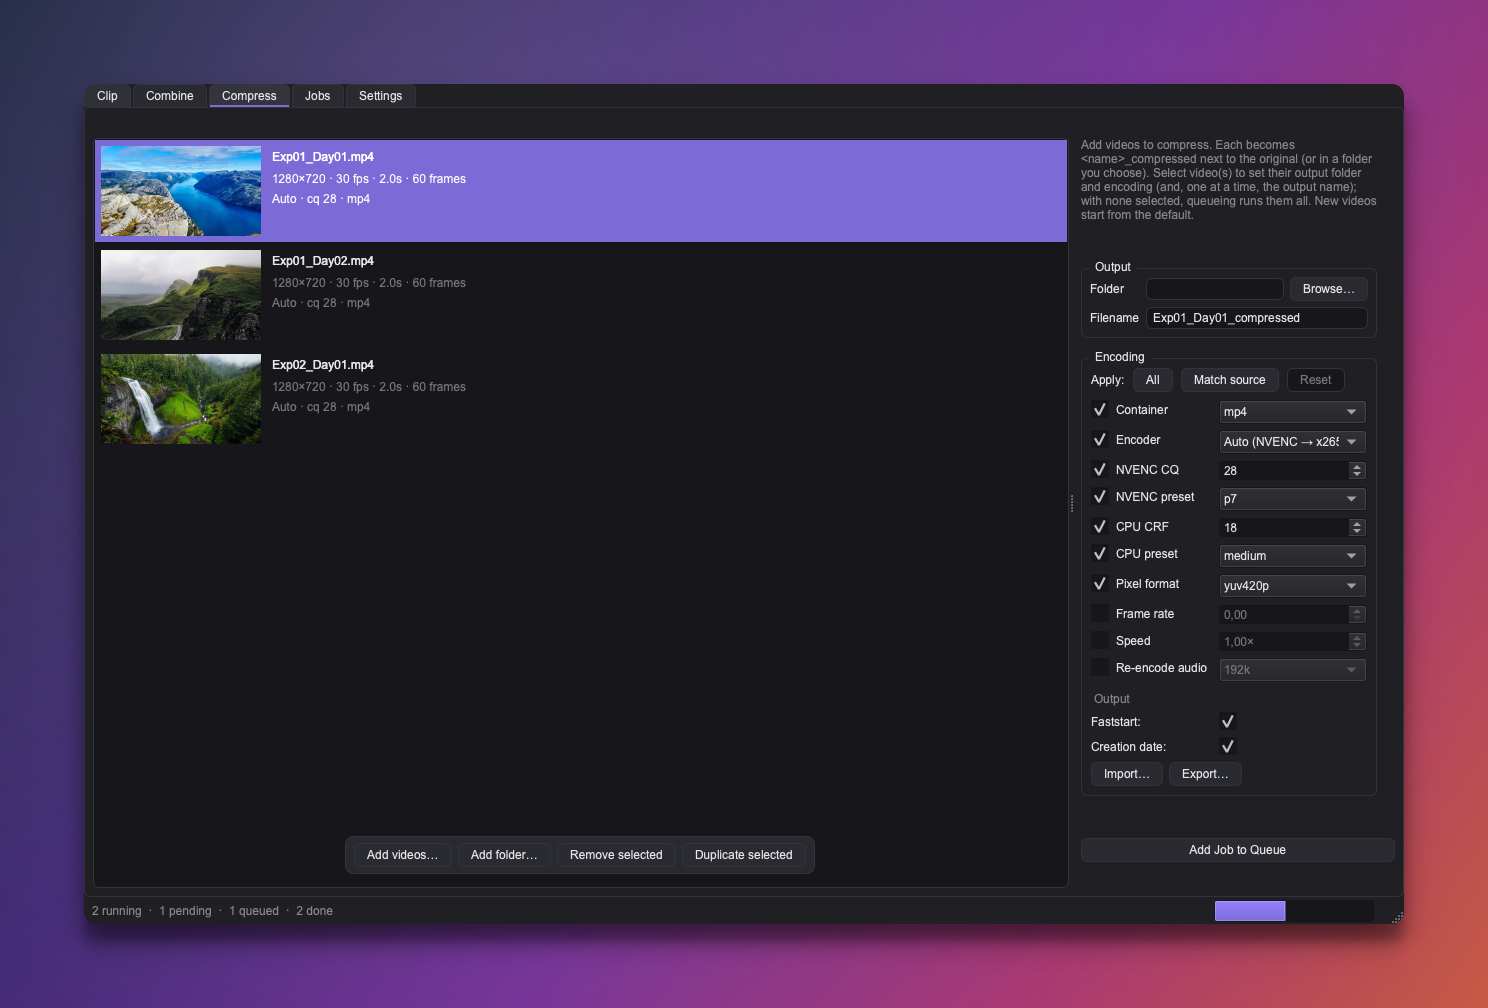Toggle the Encoder checkbox

click(1100, 440)
